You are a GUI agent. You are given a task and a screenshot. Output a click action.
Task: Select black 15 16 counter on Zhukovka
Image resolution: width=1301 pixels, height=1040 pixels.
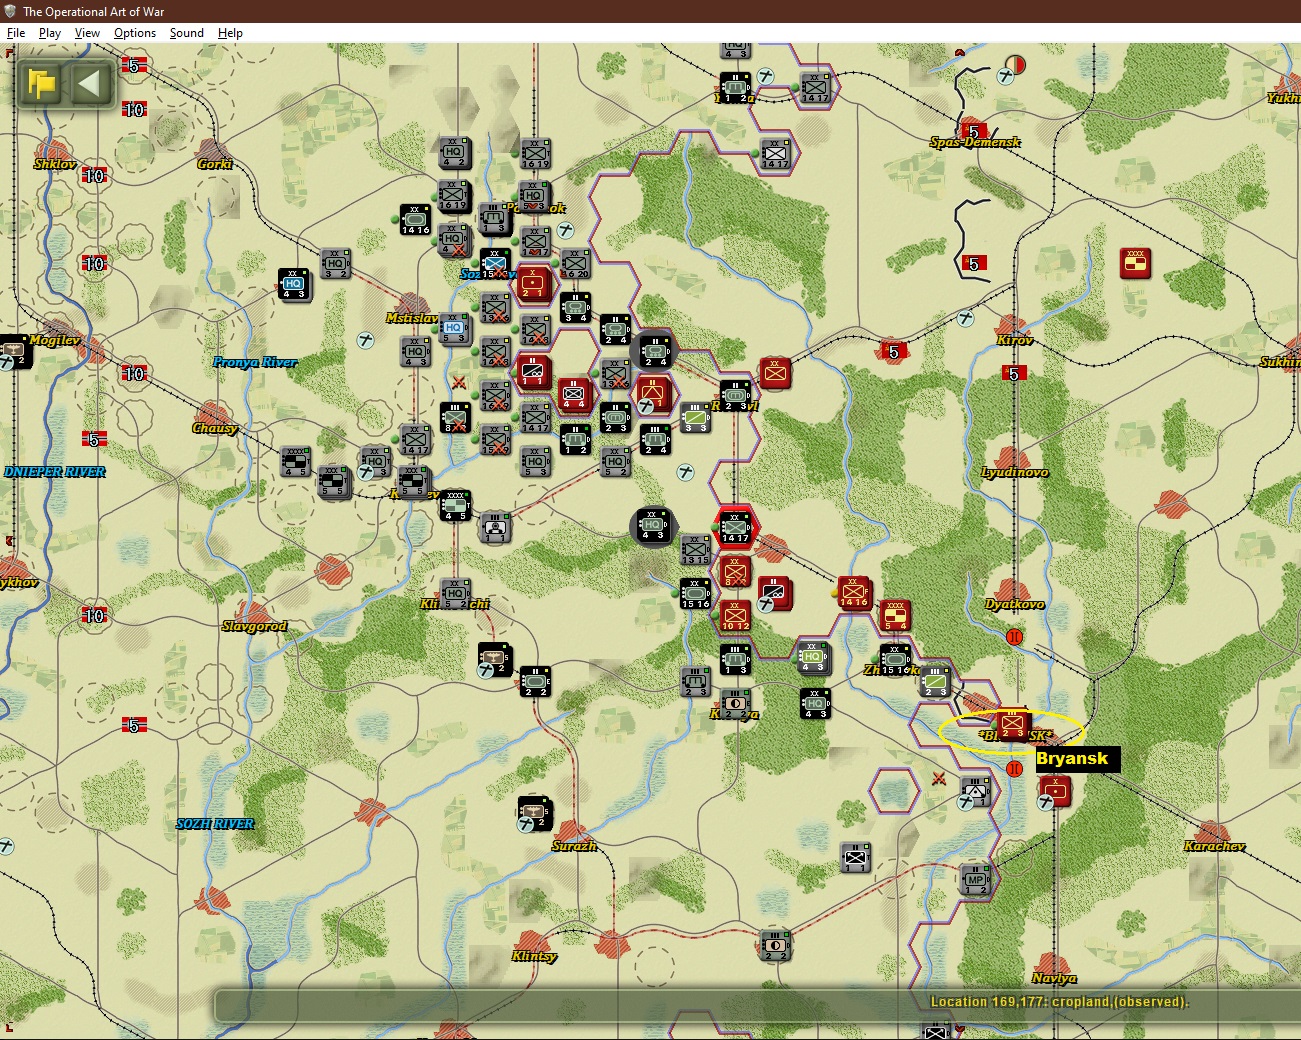click(895, 659)
